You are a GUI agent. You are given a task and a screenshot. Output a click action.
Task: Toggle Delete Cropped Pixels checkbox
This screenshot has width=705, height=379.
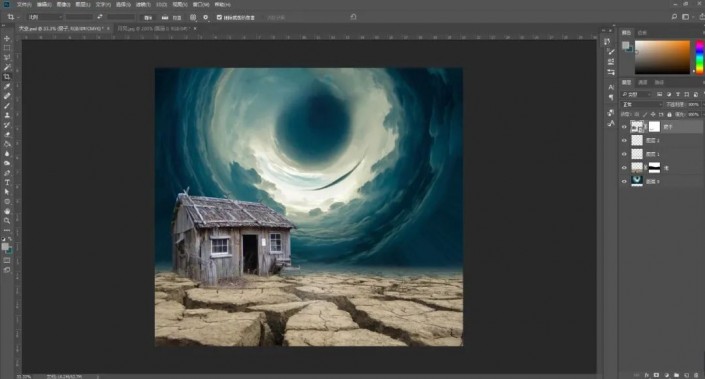(x=219, y=17)
